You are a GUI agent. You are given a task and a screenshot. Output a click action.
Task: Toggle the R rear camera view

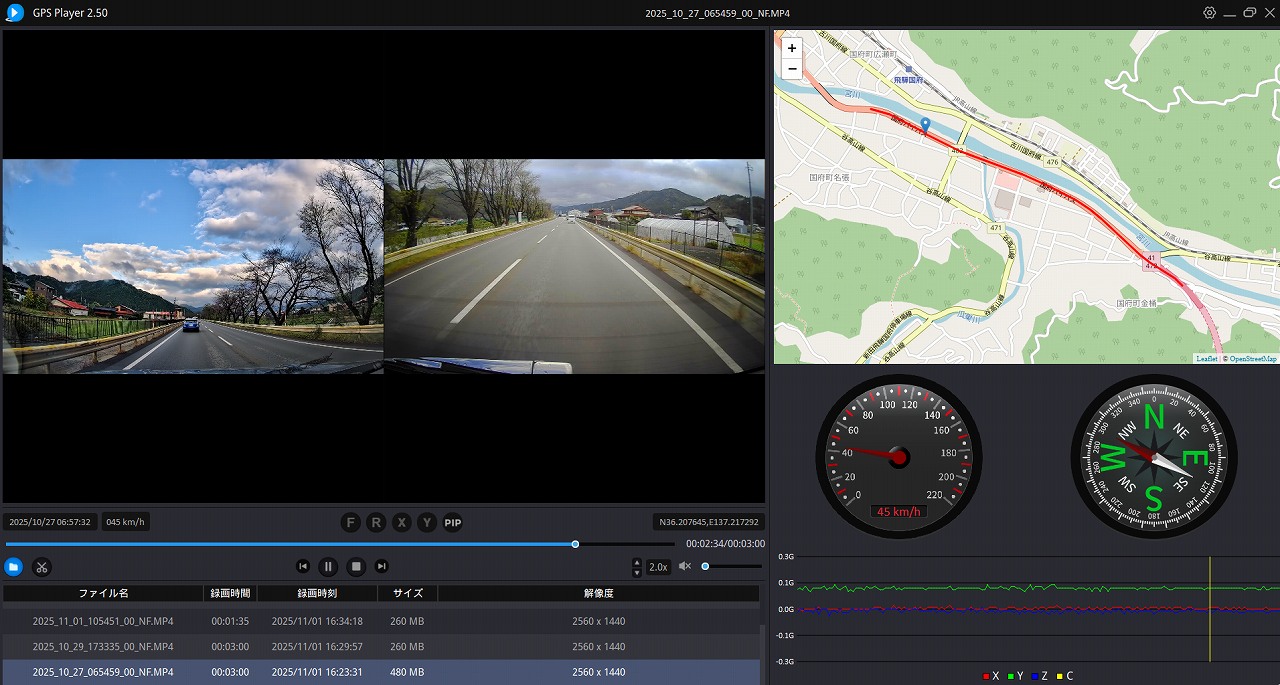click(x=376, y=522)
